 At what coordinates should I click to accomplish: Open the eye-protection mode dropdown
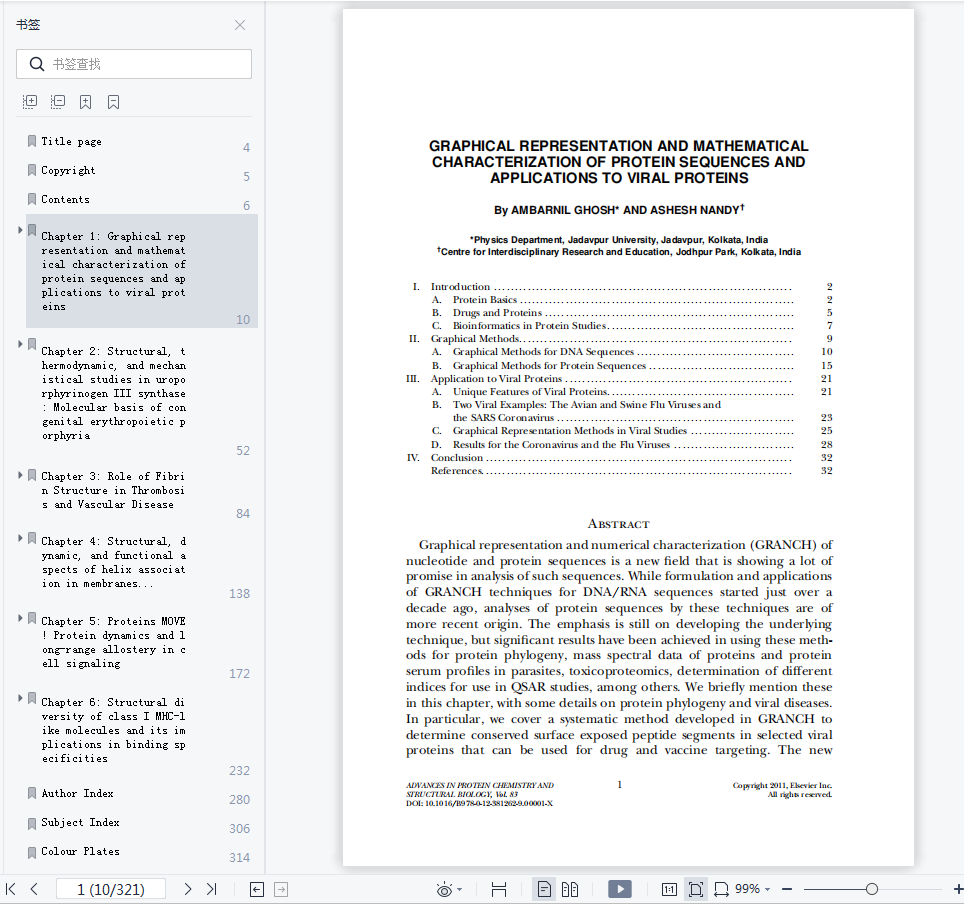click(460, 890)
